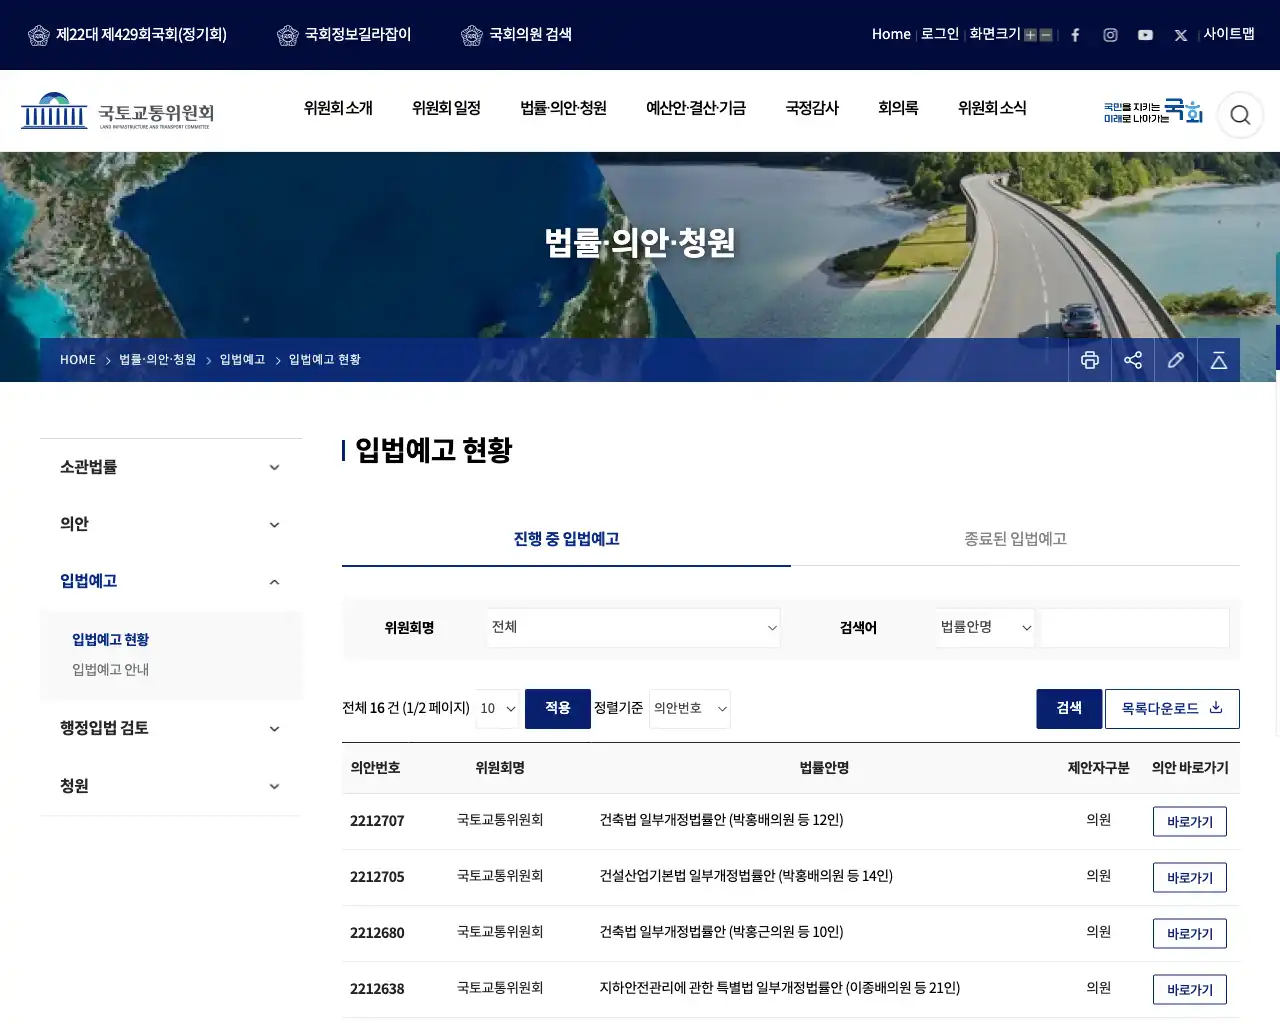
Task: Click 지하안전관리에 관한 특별법 bill title
Action: [779, 988]
